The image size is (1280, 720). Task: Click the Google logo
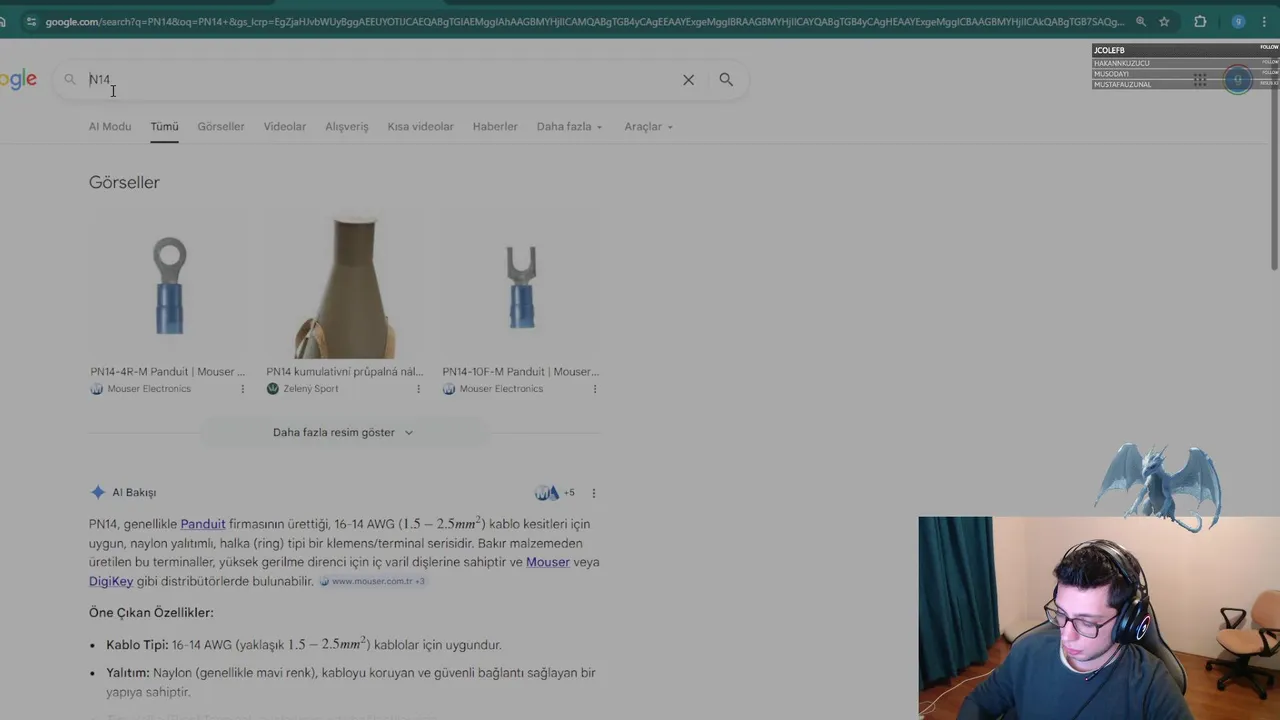coord(18,80)
